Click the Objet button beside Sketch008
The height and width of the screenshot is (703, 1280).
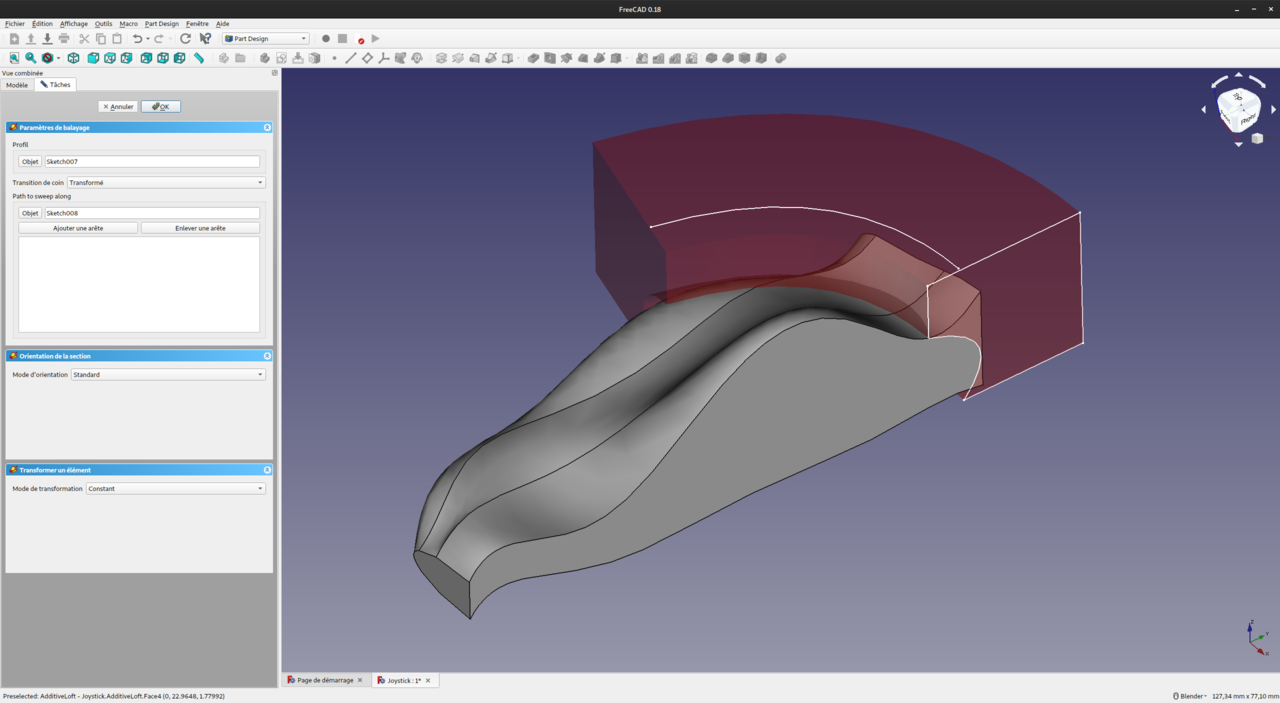click(30, 213)
